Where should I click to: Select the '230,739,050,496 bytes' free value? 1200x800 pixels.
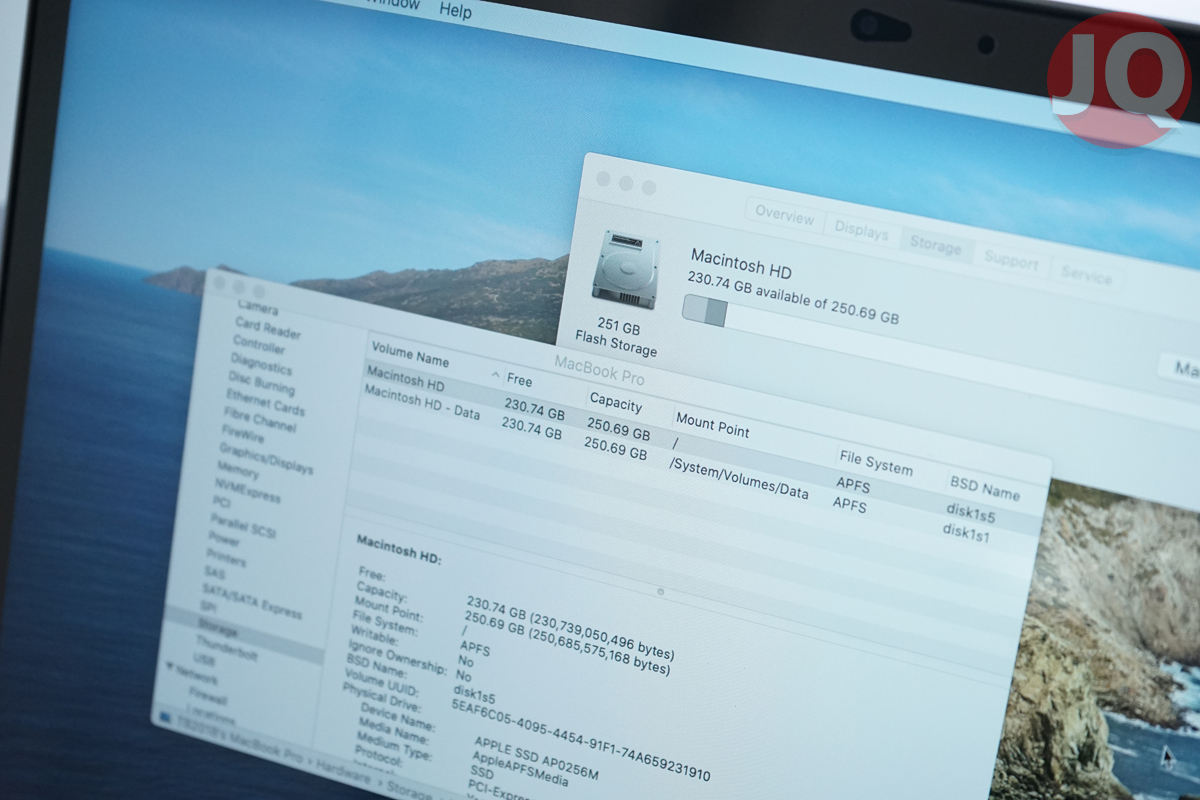point(605,634)
